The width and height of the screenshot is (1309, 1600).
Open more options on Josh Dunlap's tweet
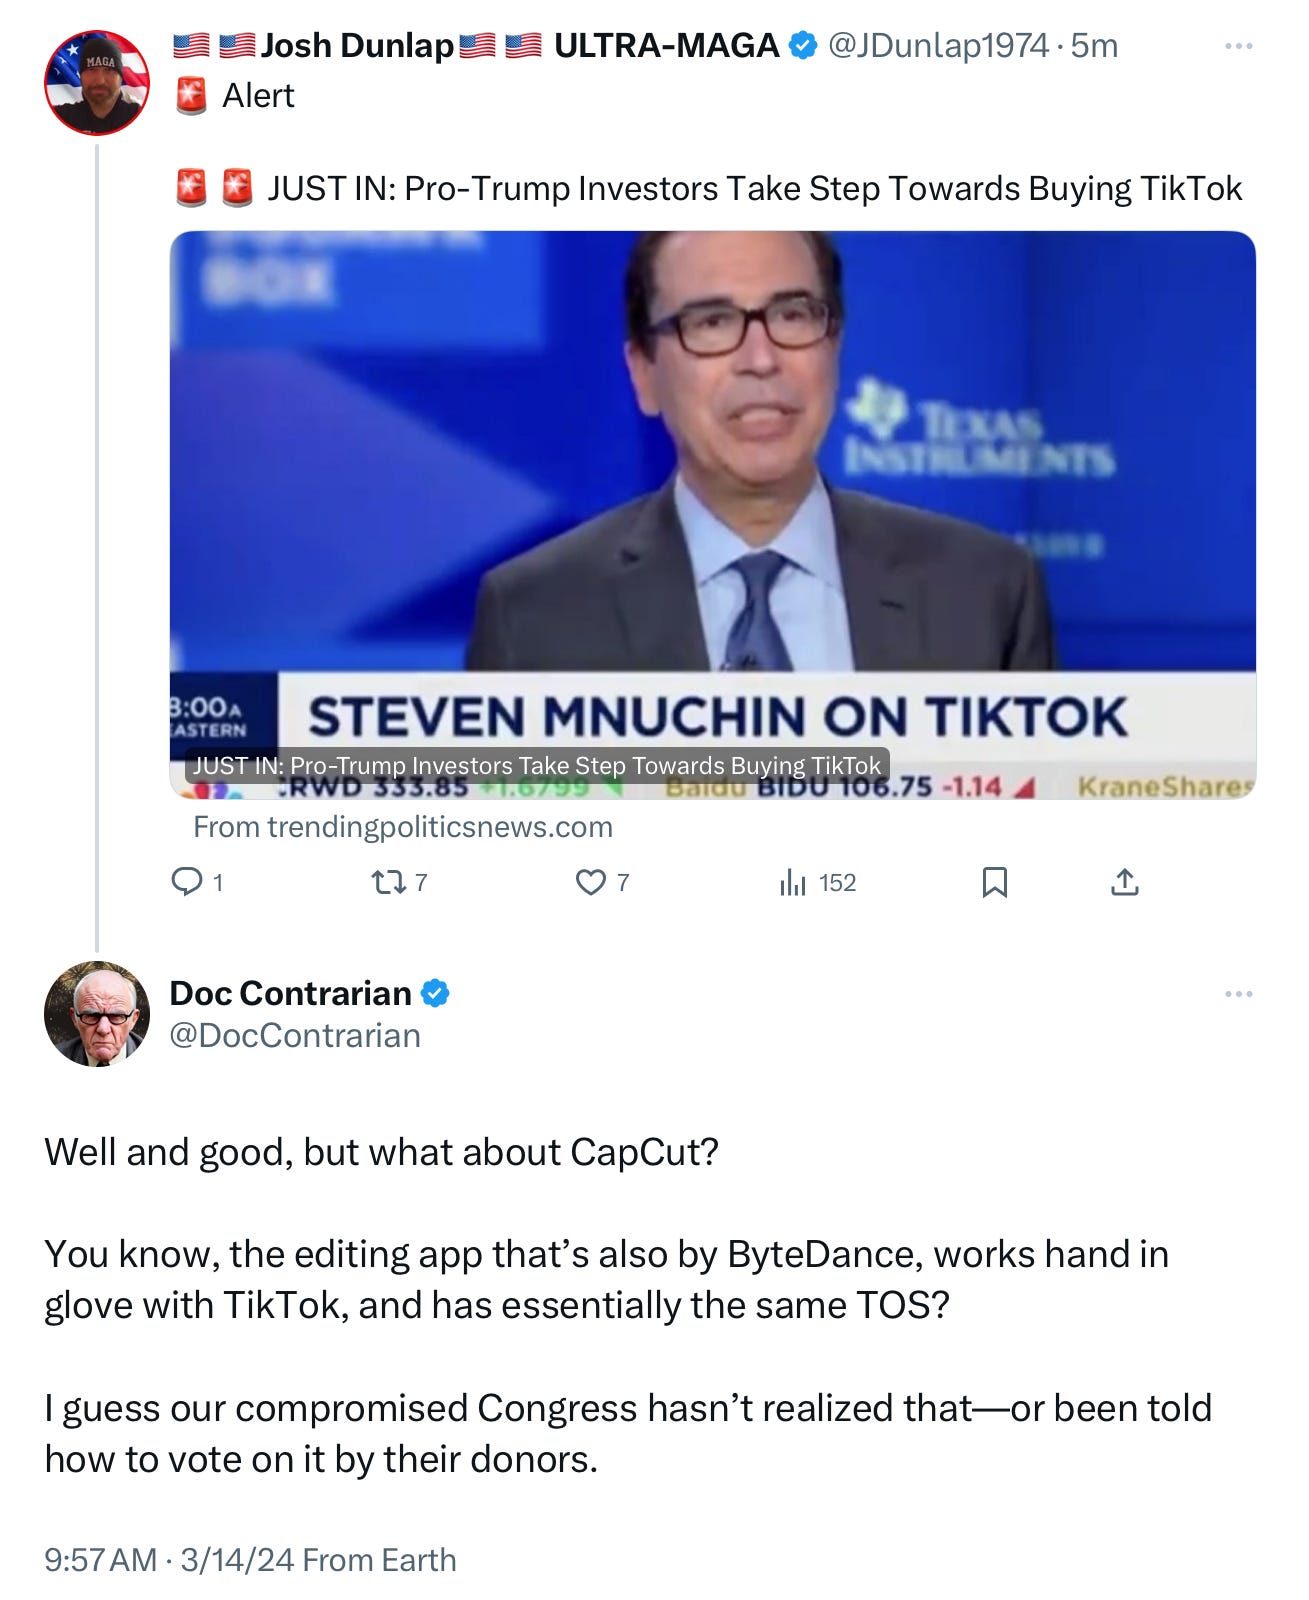pyautogui.click(x=1238, y=46)
